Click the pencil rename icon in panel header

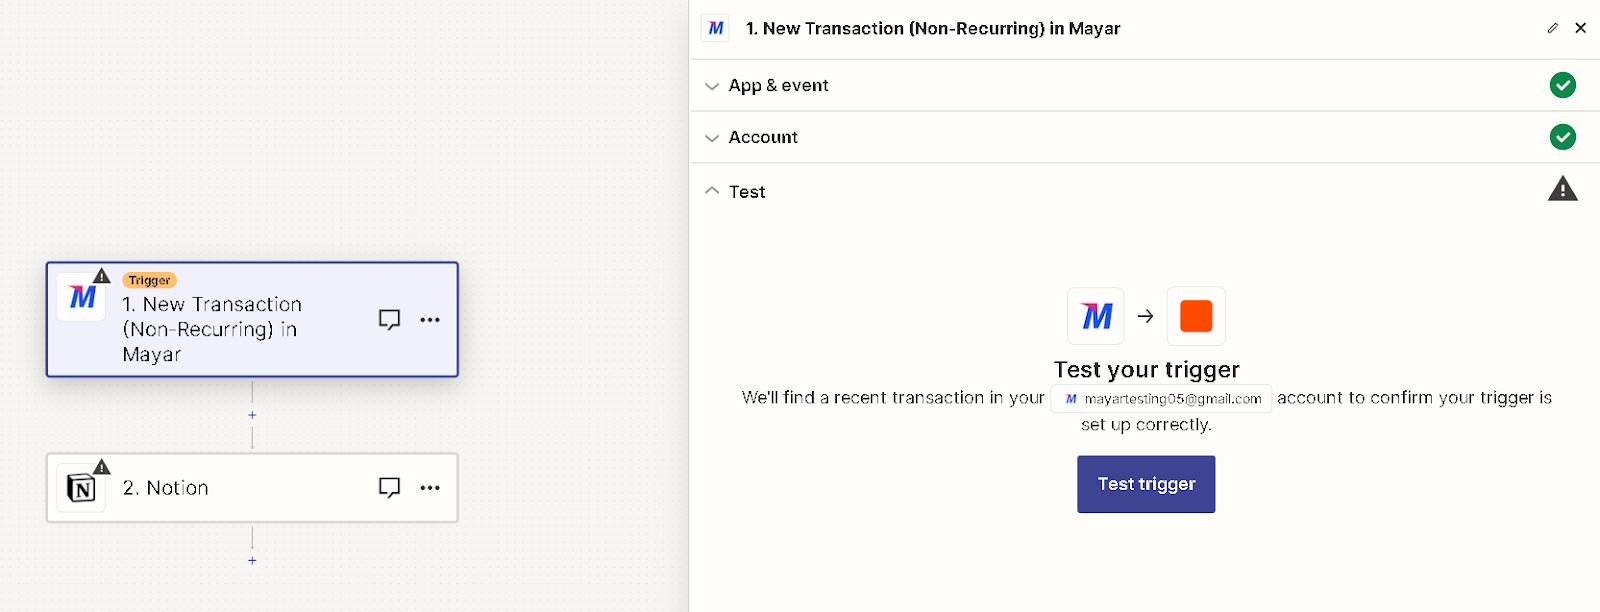[1552, 28]
